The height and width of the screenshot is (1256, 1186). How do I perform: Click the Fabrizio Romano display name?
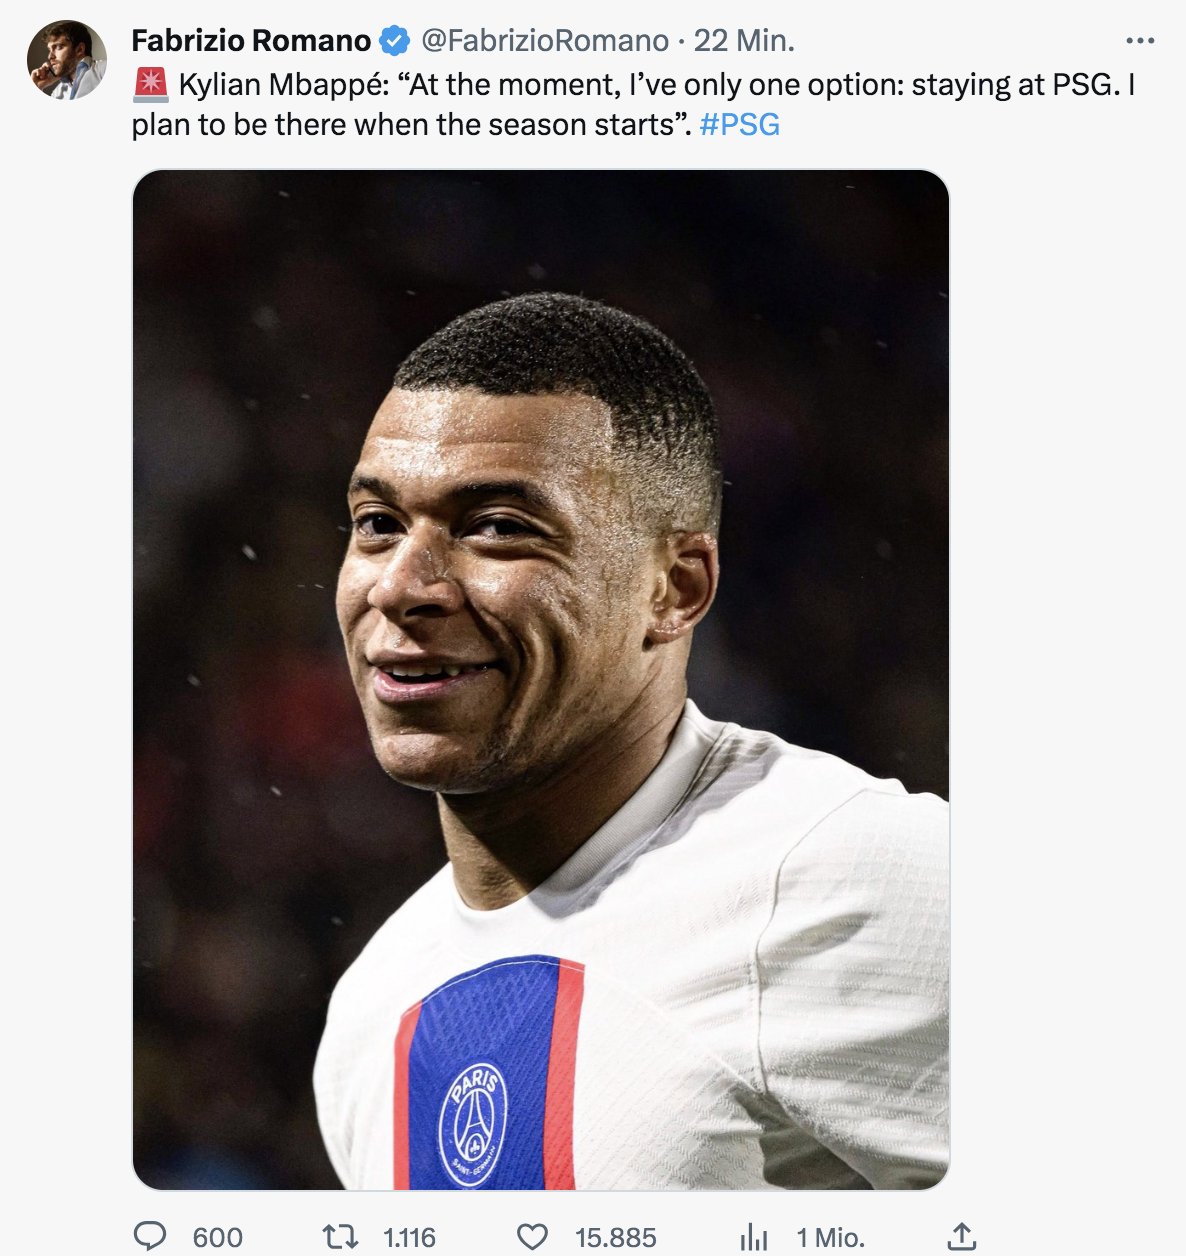click(251, 41)
